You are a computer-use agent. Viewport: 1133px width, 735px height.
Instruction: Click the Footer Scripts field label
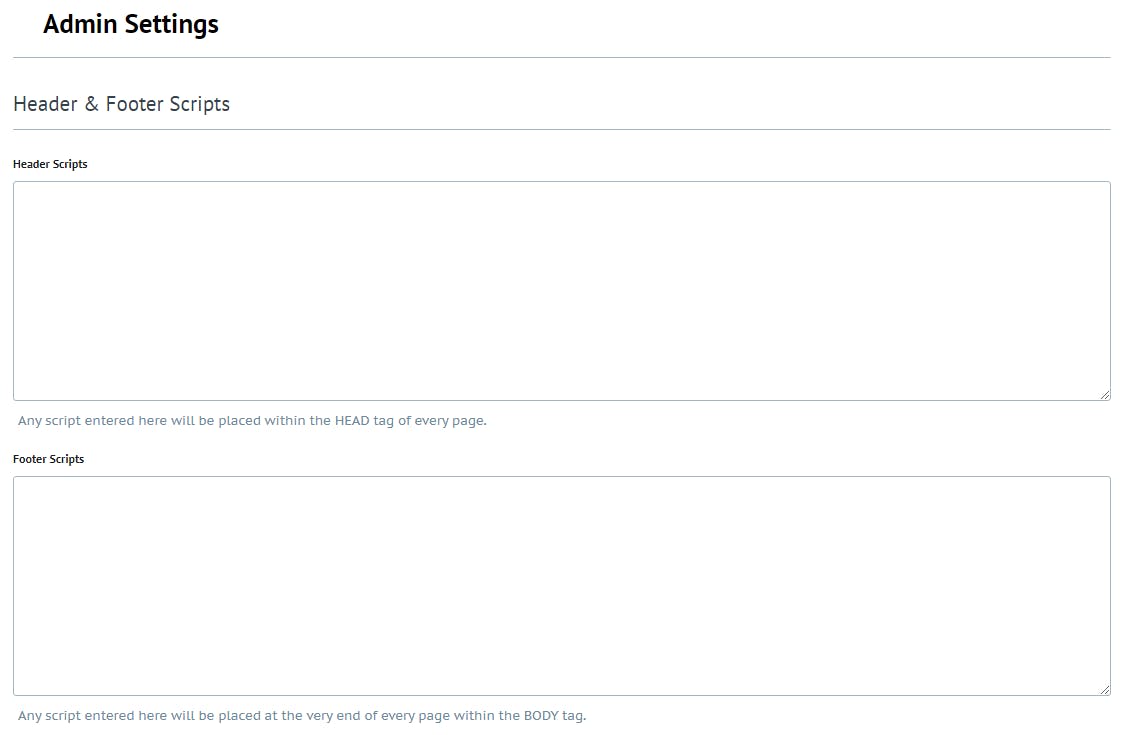[48, 459]
